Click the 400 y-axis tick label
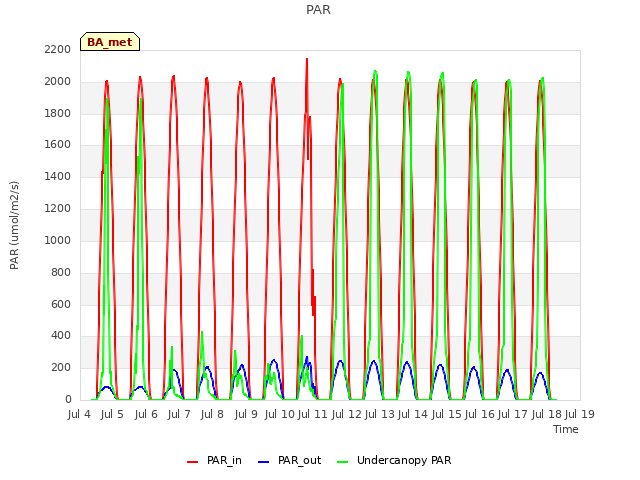Image resolution: width=640 pixels, height=480 pixels. [x=61, y=336]
